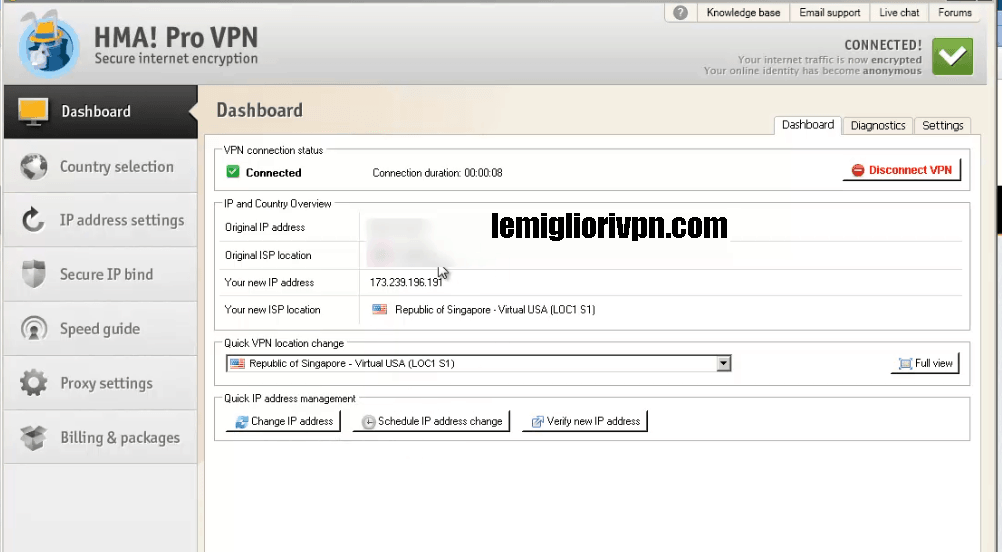The width and height of the screenshot is (1002, 552).
Task: Click the Full view window icon
Action: point(905,364)
